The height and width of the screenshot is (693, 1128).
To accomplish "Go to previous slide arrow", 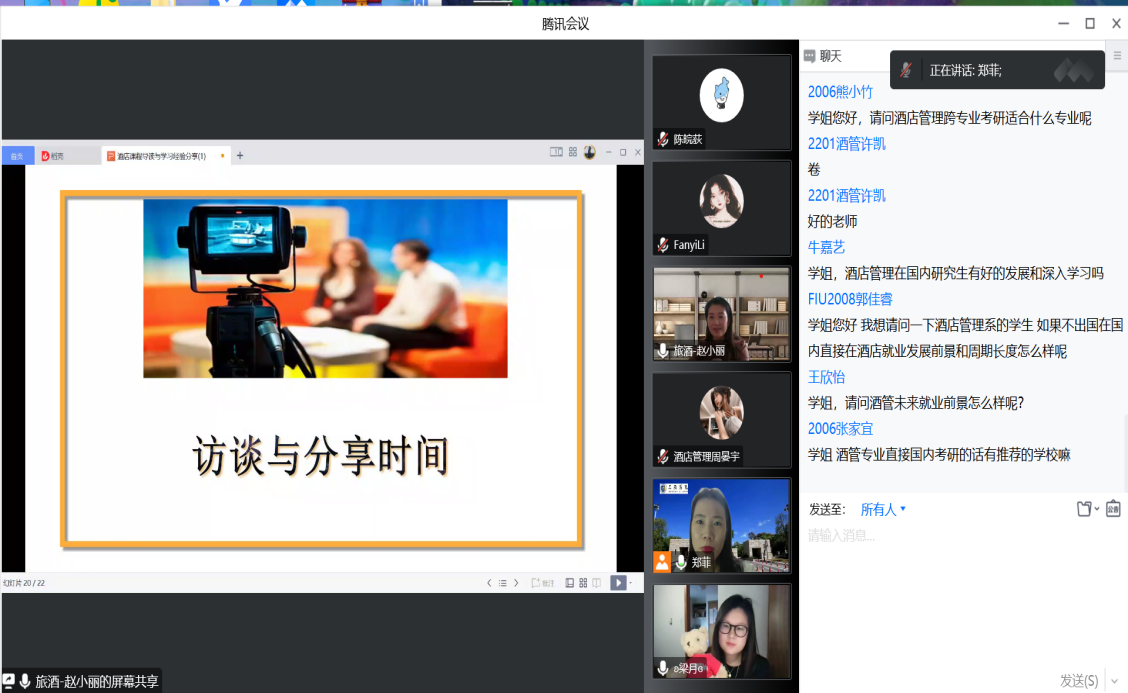I will pos(489,583).
